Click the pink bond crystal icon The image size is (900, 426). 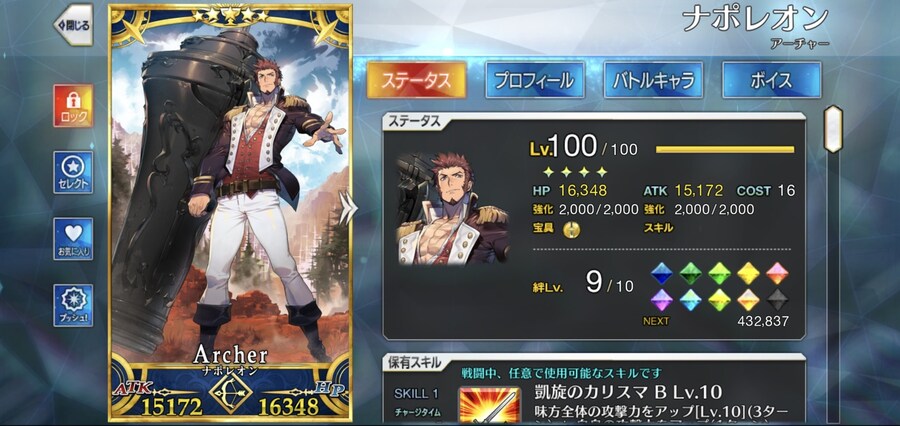pyautogui.click(x=778, y=273)
